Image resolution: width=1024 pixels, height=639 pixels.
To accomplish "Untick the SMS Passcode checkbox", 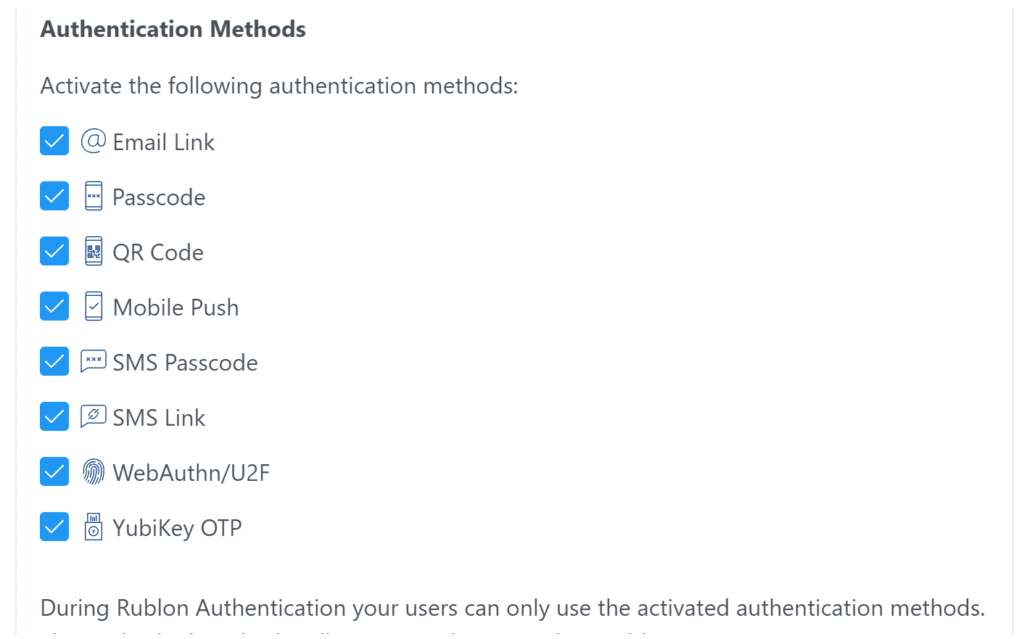I will (x=54, y=362).
